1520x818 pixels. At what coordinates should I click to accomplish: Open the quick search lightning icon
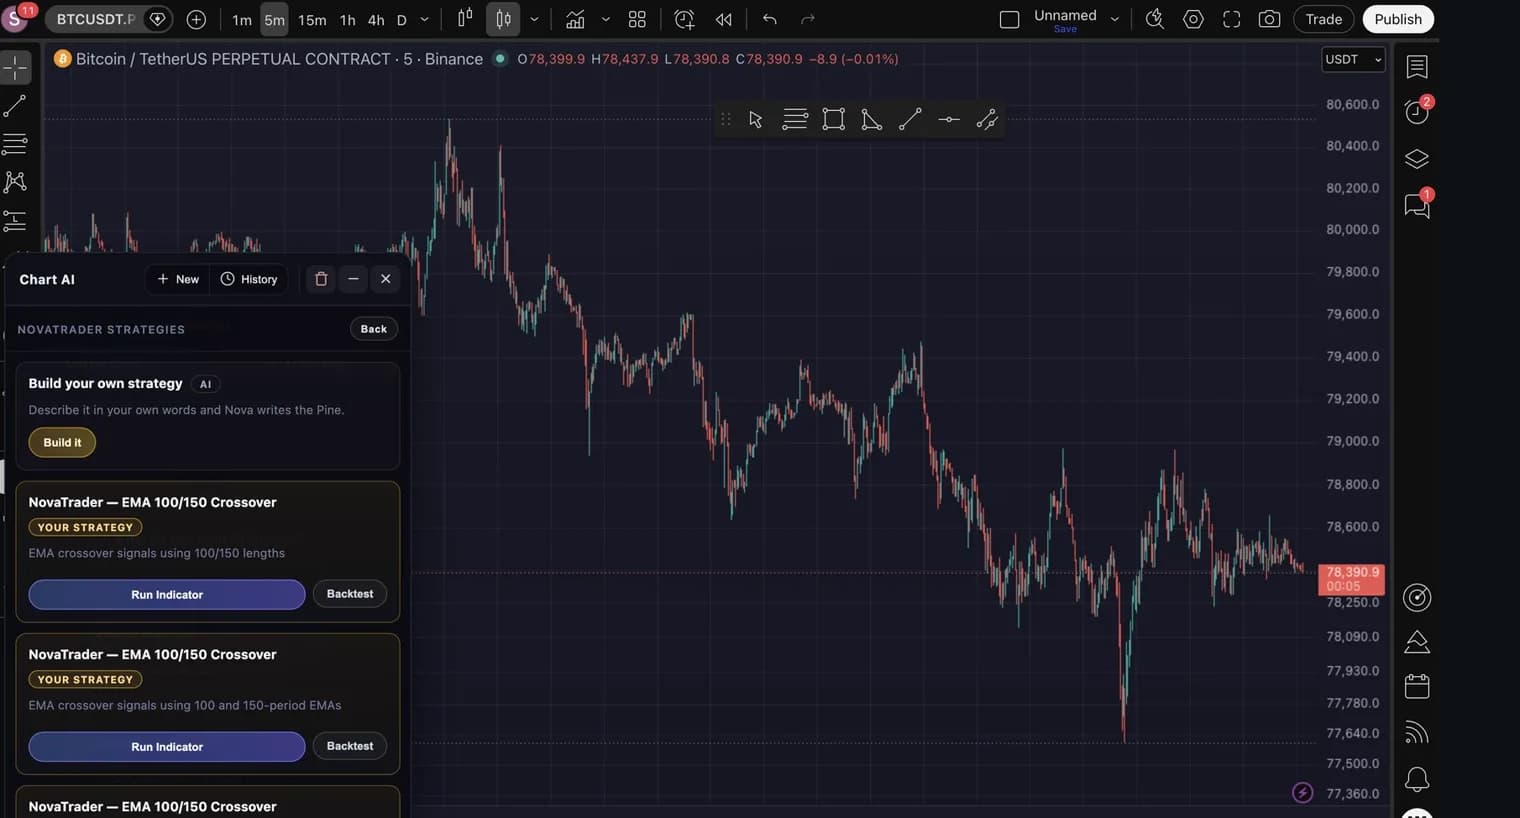[1154, 19]
